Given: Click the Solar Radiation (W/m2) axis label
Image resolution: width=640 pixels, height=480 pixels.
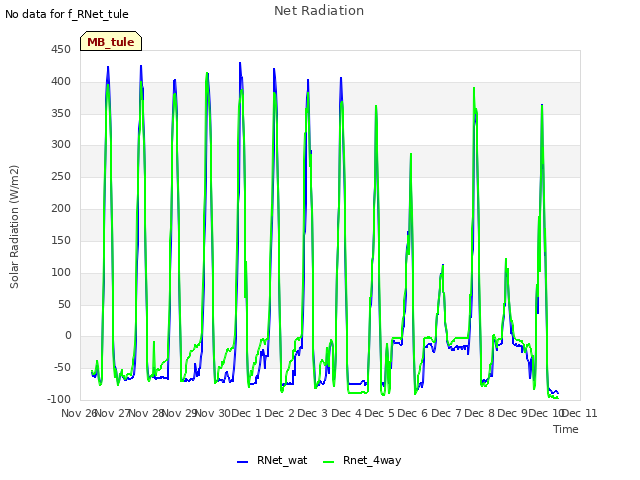Looking at the screenshot, I should (x=14, y=227).
